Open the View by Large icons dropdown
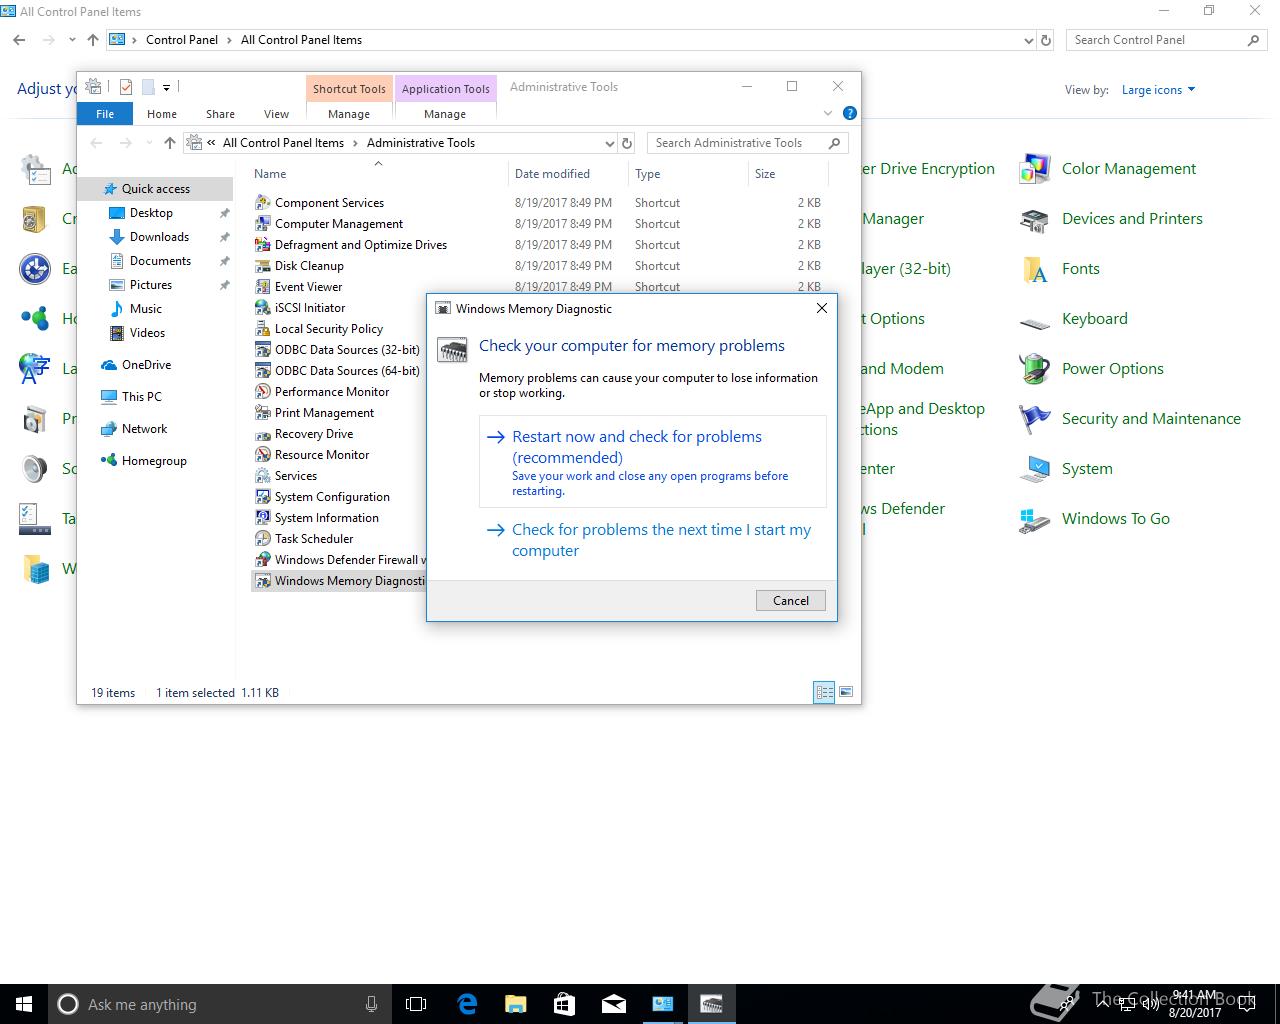The height and width of the screenshot is (1024, 1280). (1158, 90)
